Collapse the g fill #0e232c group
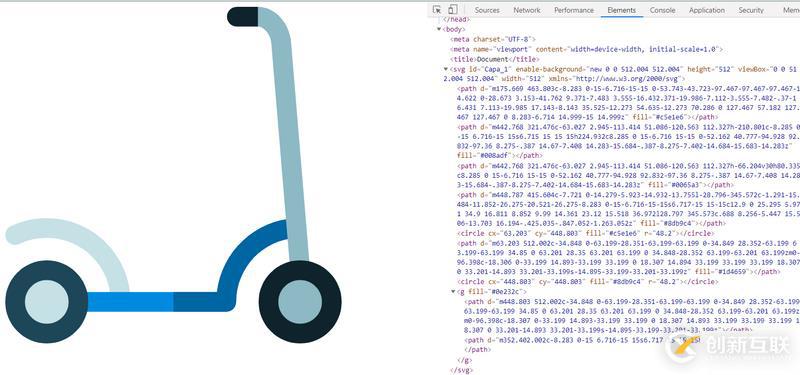This screenshot has height=375, width=800. tap(453, 292)
